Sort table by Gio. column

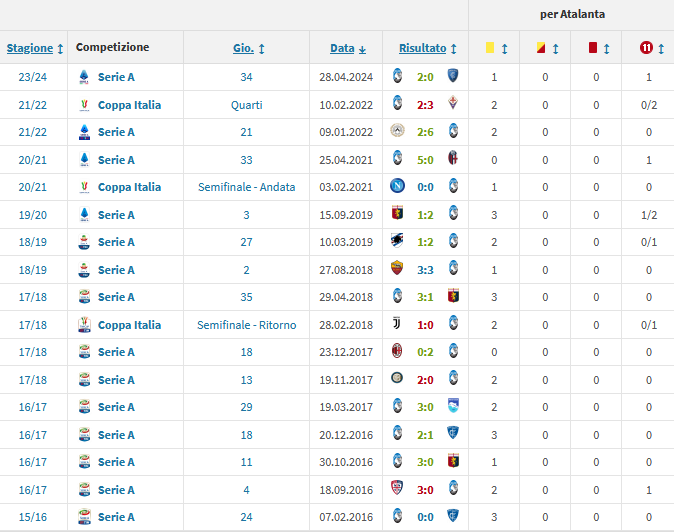[248, 48]
